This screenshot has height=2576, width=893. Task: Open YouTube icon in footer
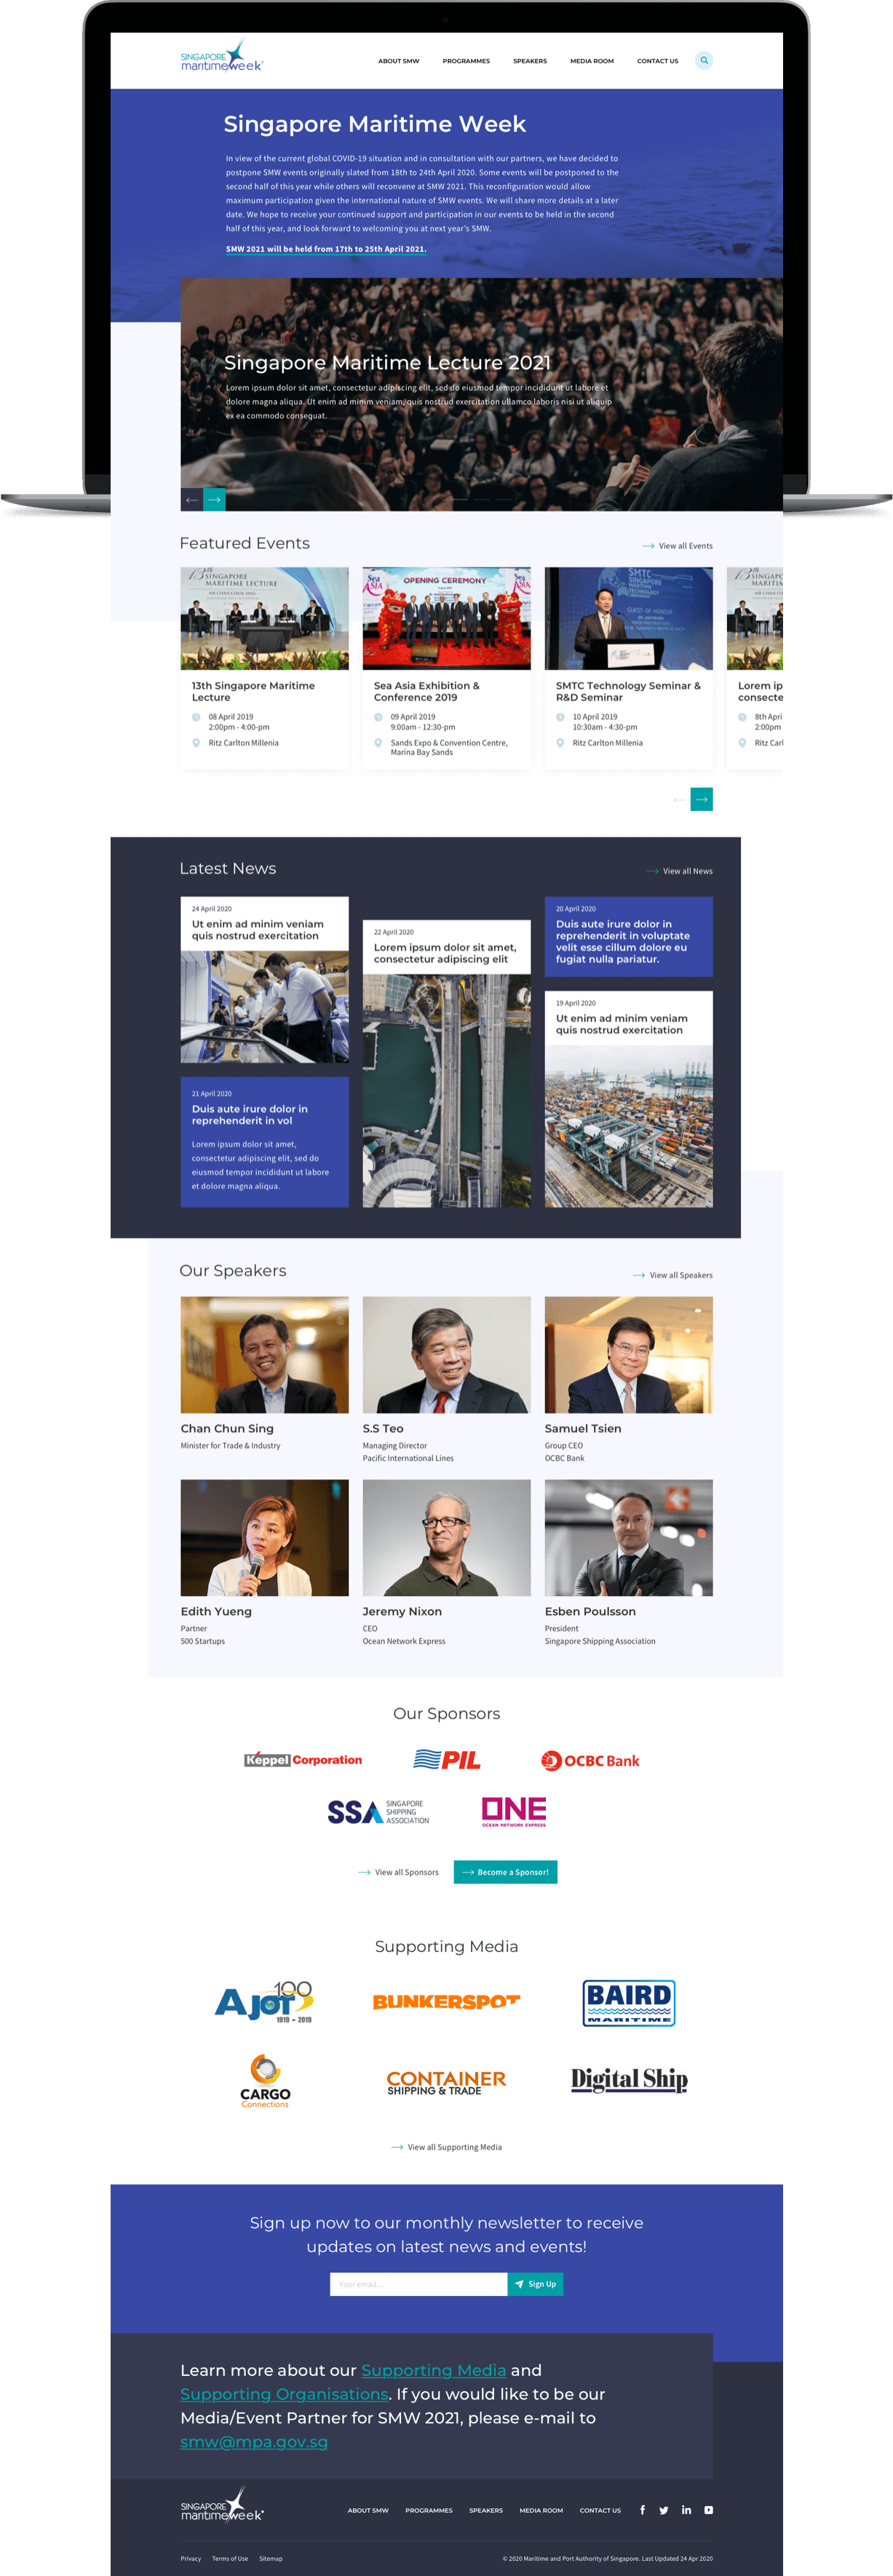pos(708,2509)
